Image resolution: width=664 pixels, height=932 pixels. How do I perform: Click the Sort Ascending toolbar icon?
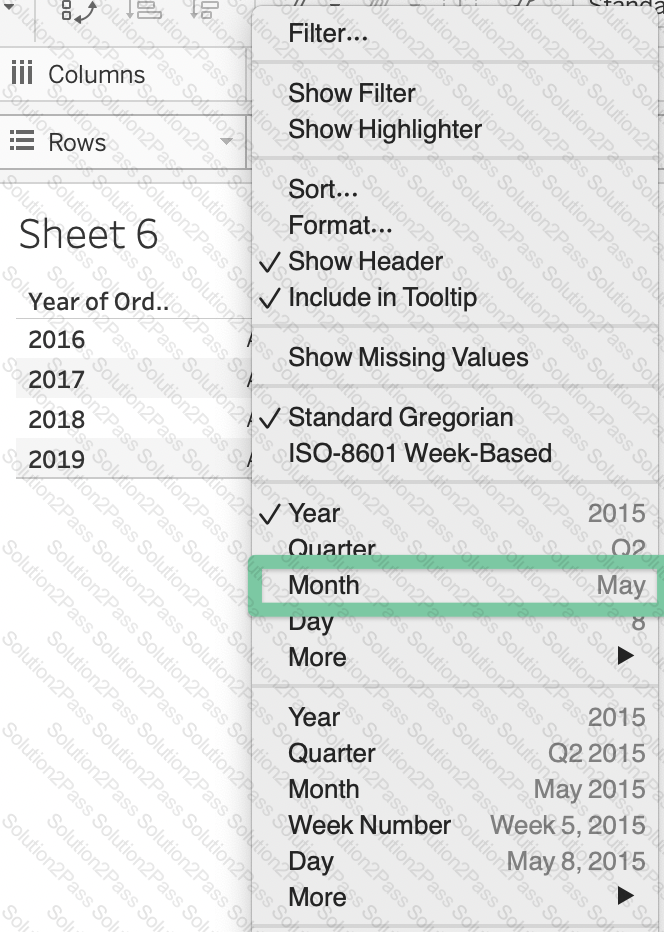[144, 10]
